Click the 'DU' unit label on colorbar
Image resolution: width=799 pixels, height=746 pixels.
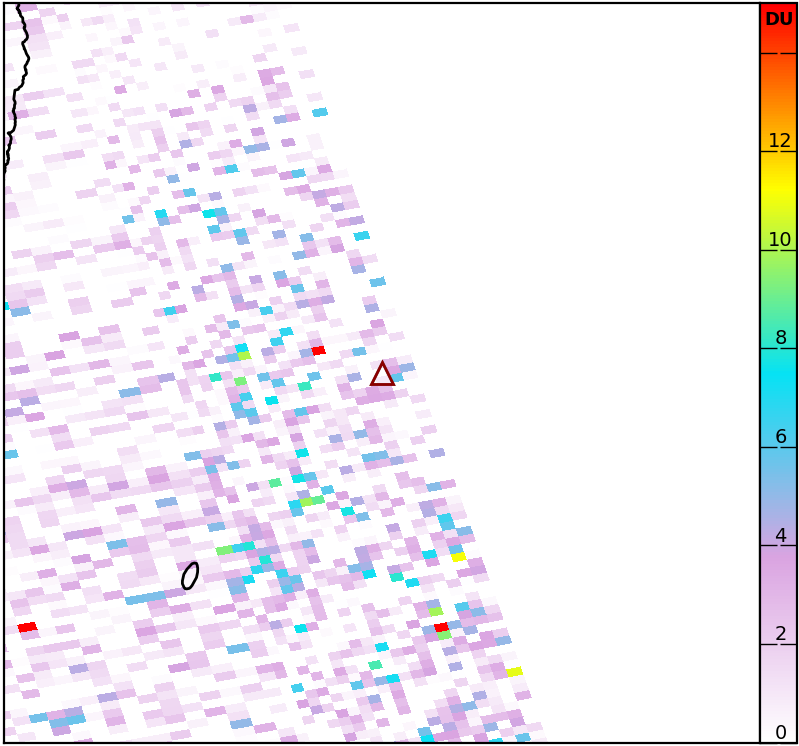tap(779, 19)
